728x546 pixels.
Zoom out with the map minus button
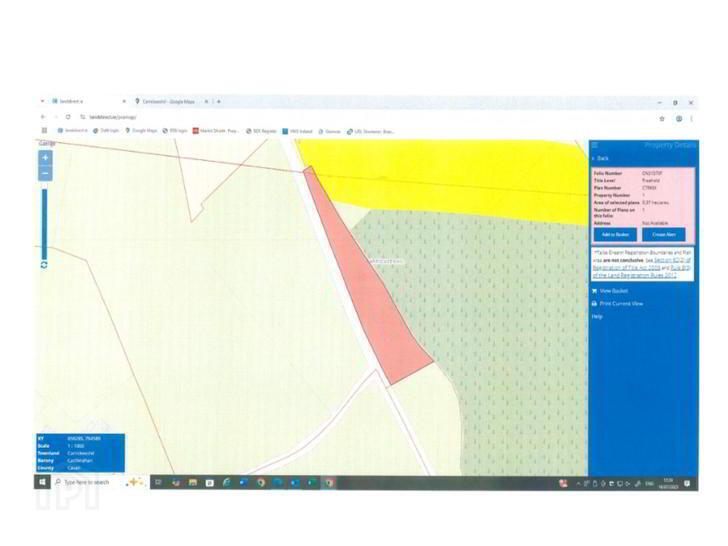click(45, 174)
